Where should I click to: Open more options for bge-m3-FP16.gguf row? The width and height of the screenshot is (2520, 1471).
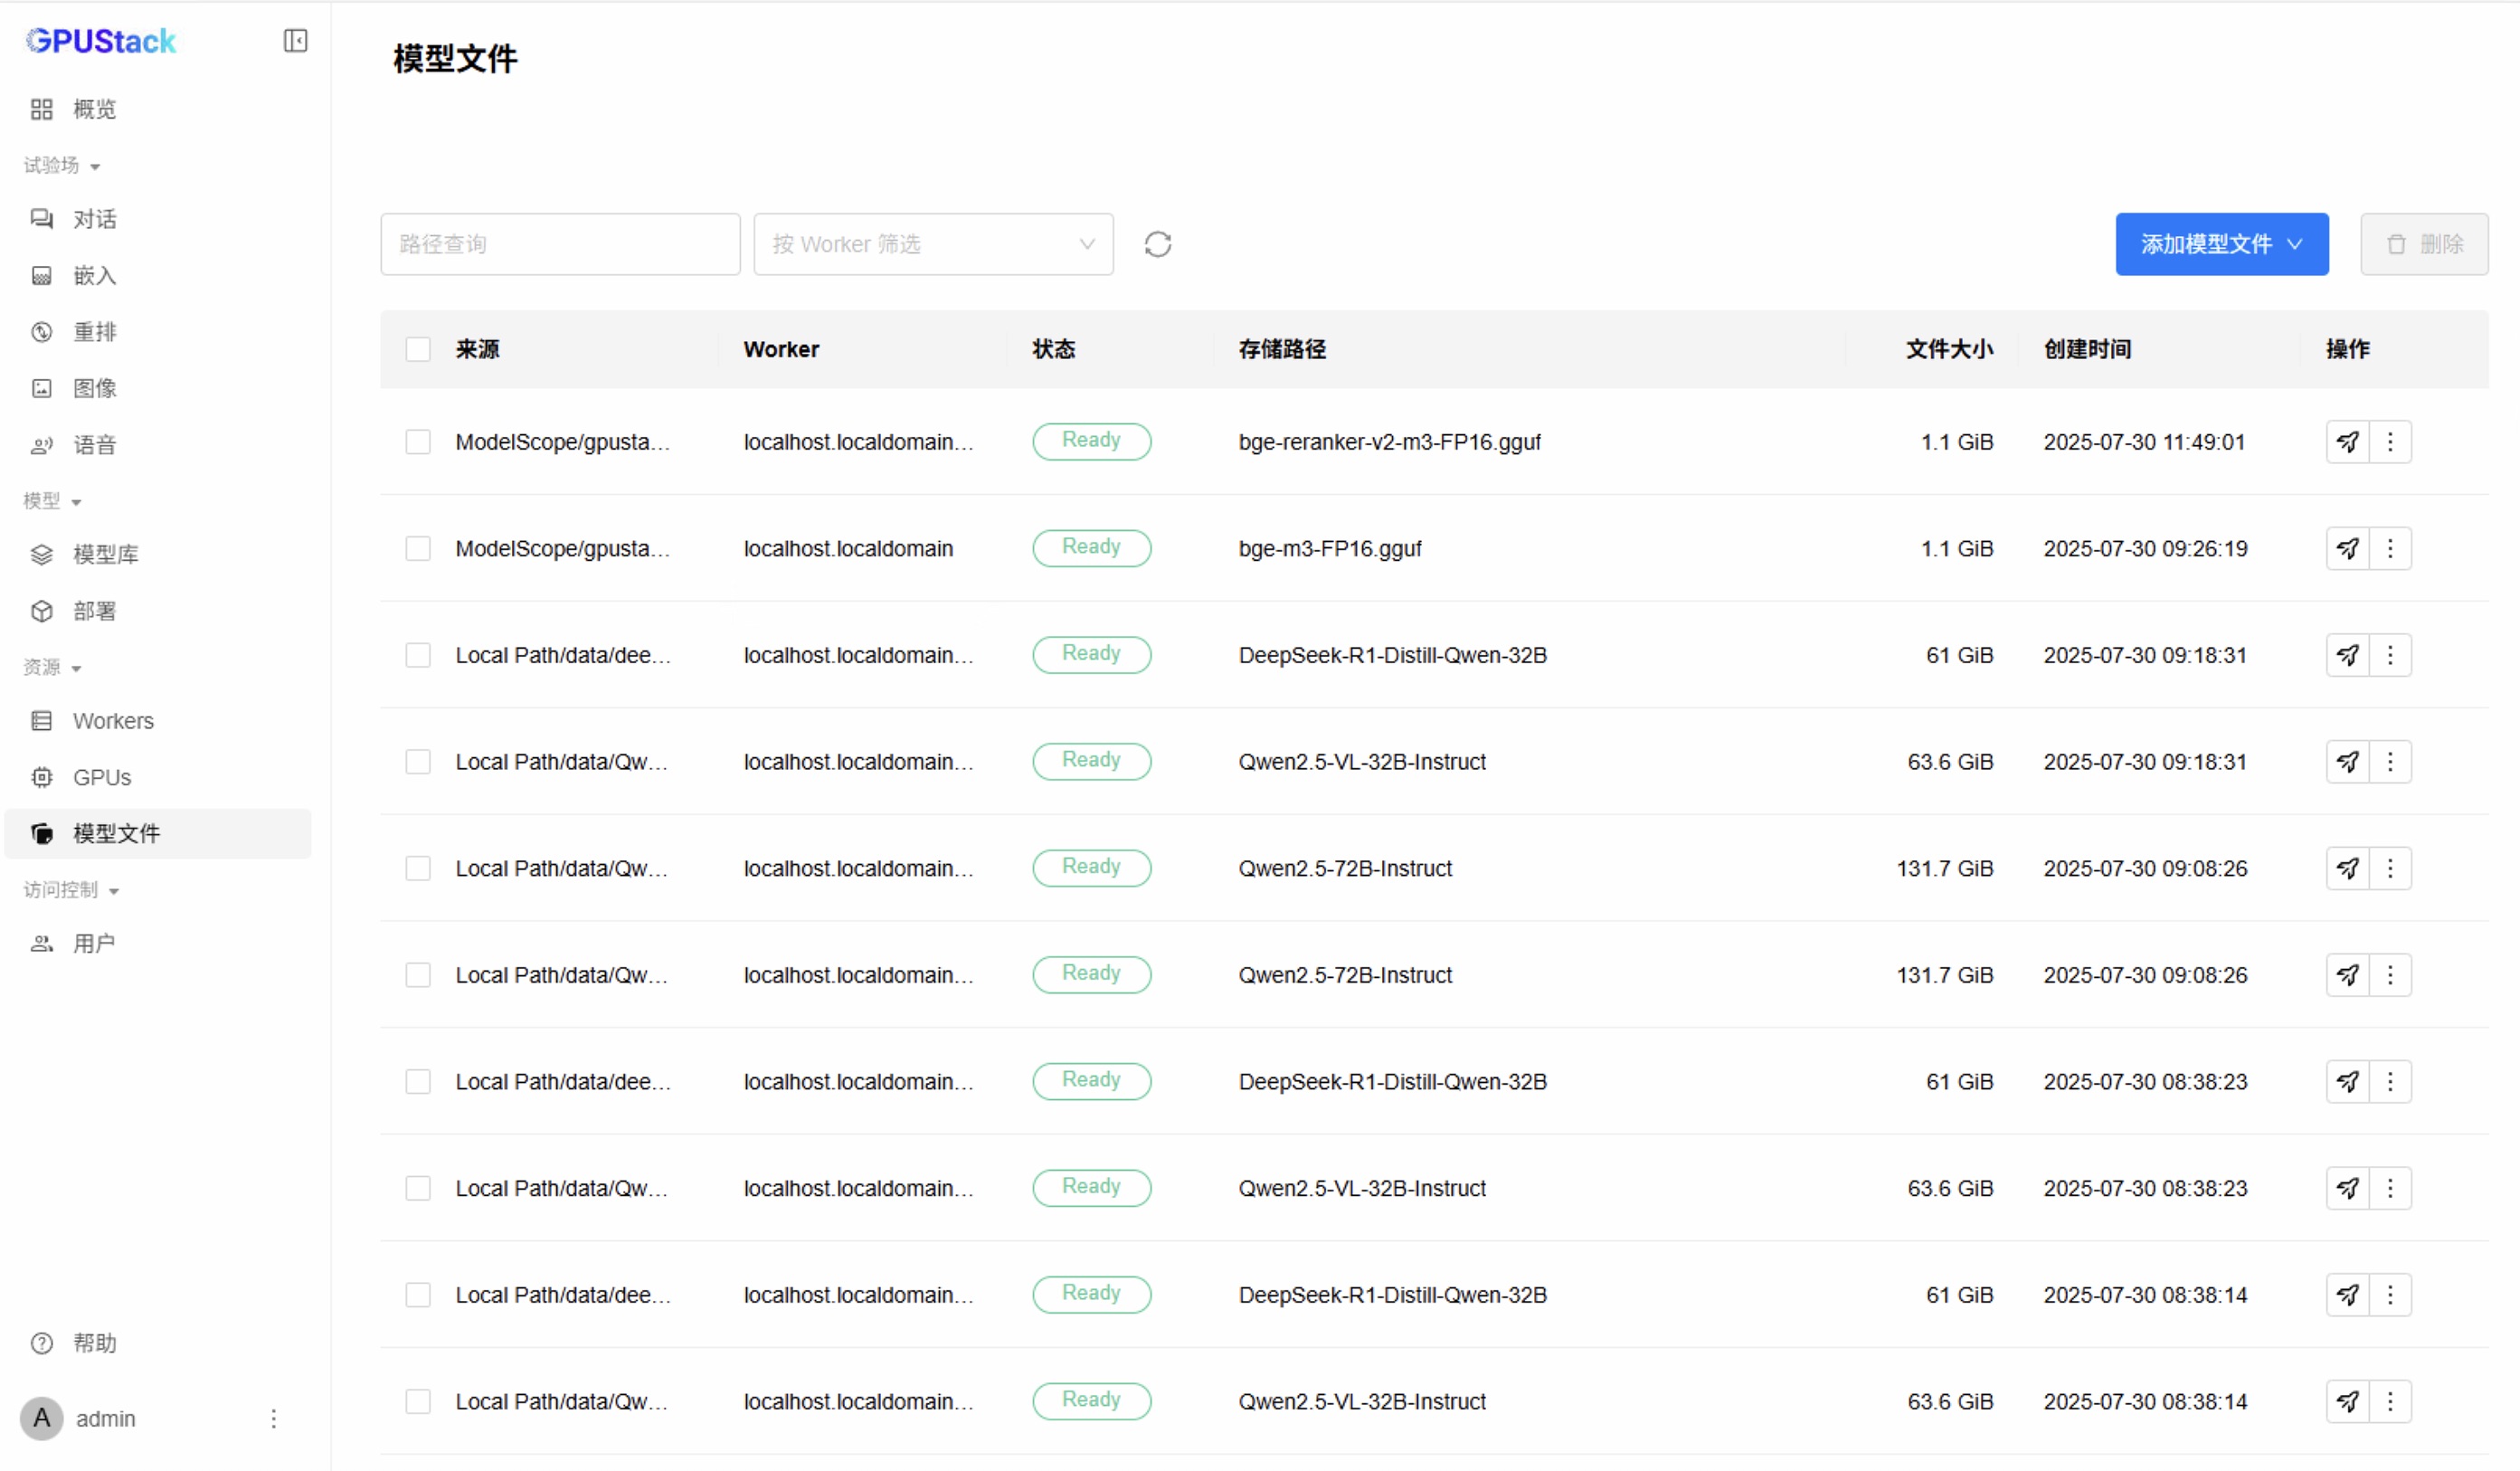tap(2390, 549)
